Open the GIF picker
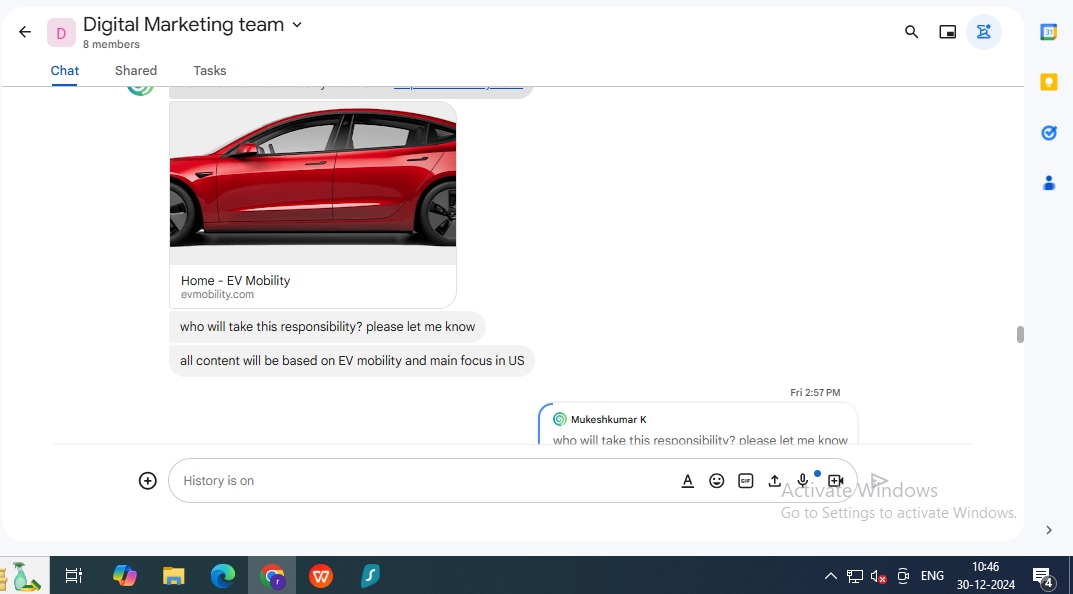Screen dimensions: 1073x594 pyautogui.click(x=745, y=480)
